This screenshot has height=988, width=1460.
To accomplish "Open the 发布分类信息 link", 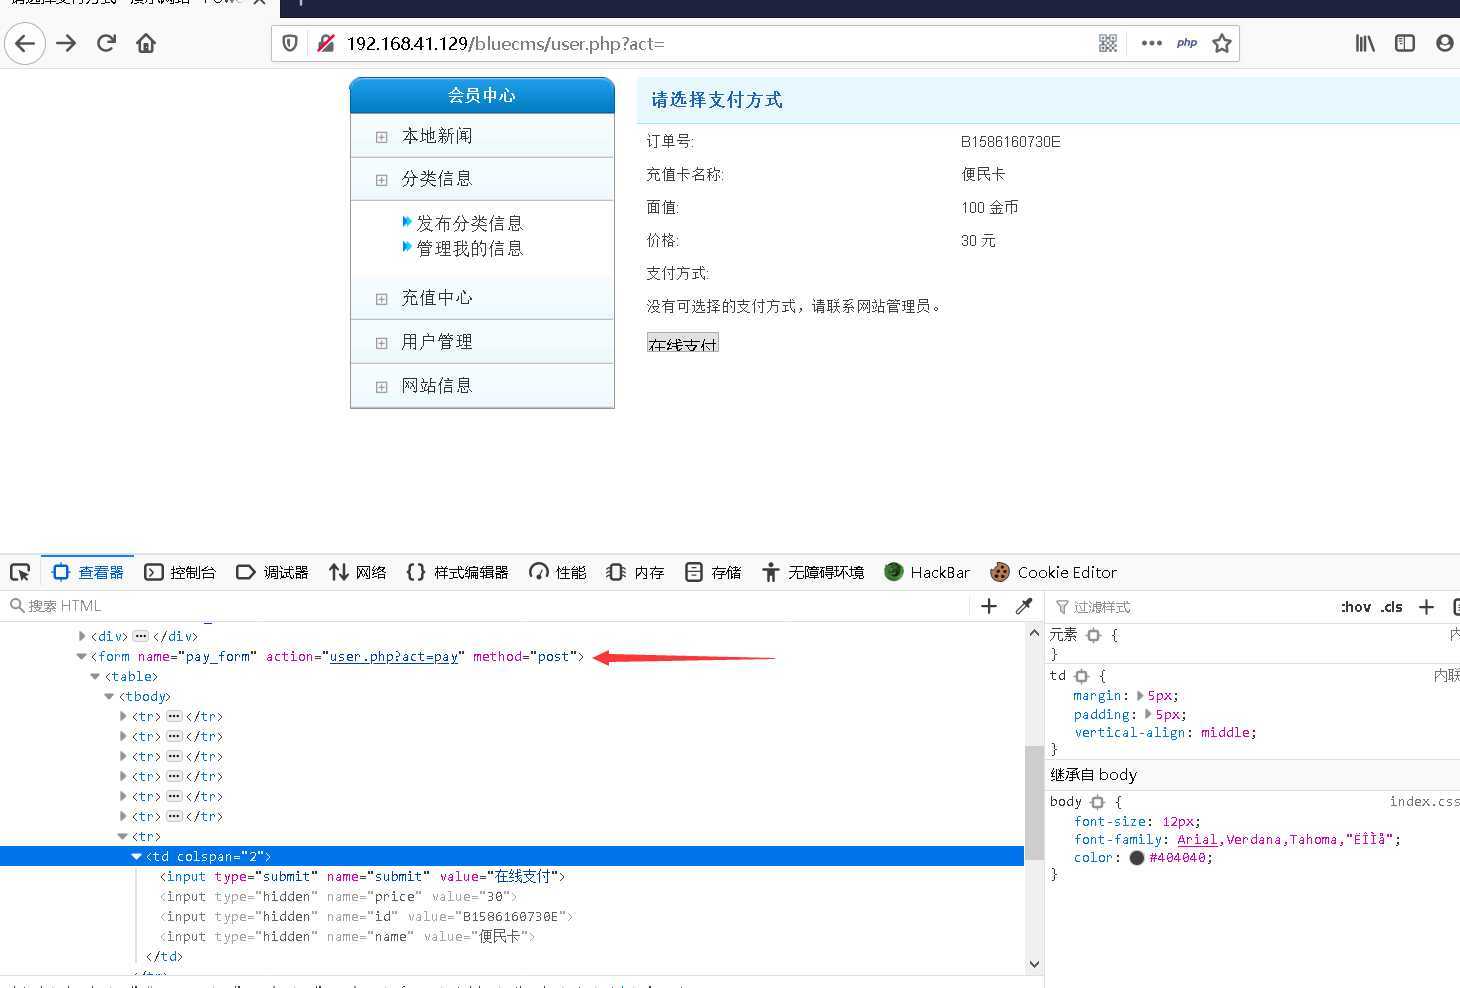I will tap(470, 223).
